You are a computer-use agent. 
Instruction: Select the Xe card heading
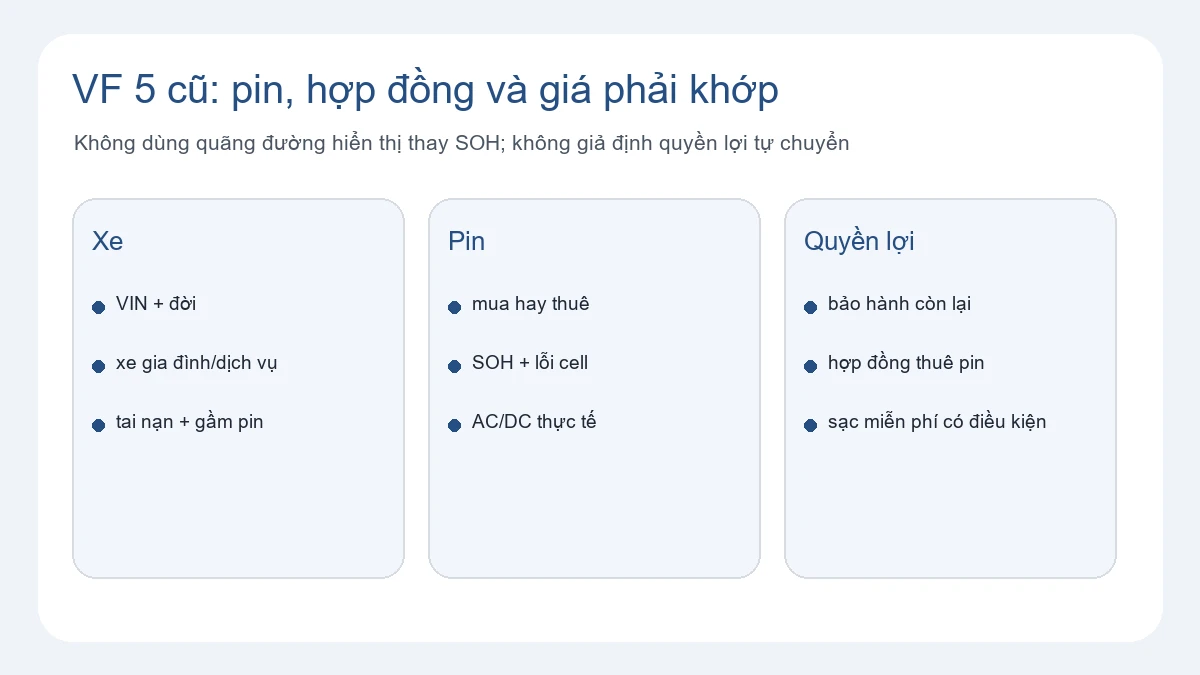pos(108,241)
